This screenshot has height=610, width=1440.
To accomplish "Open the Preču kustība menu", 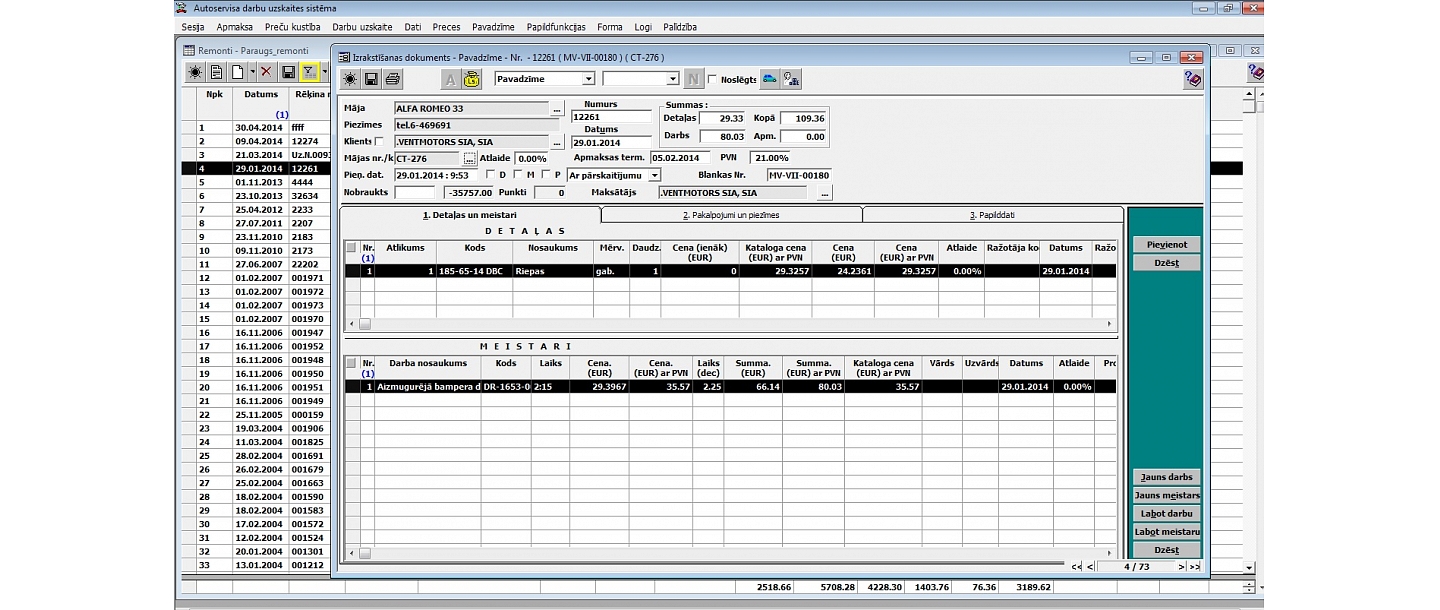I will coord(293,27).
